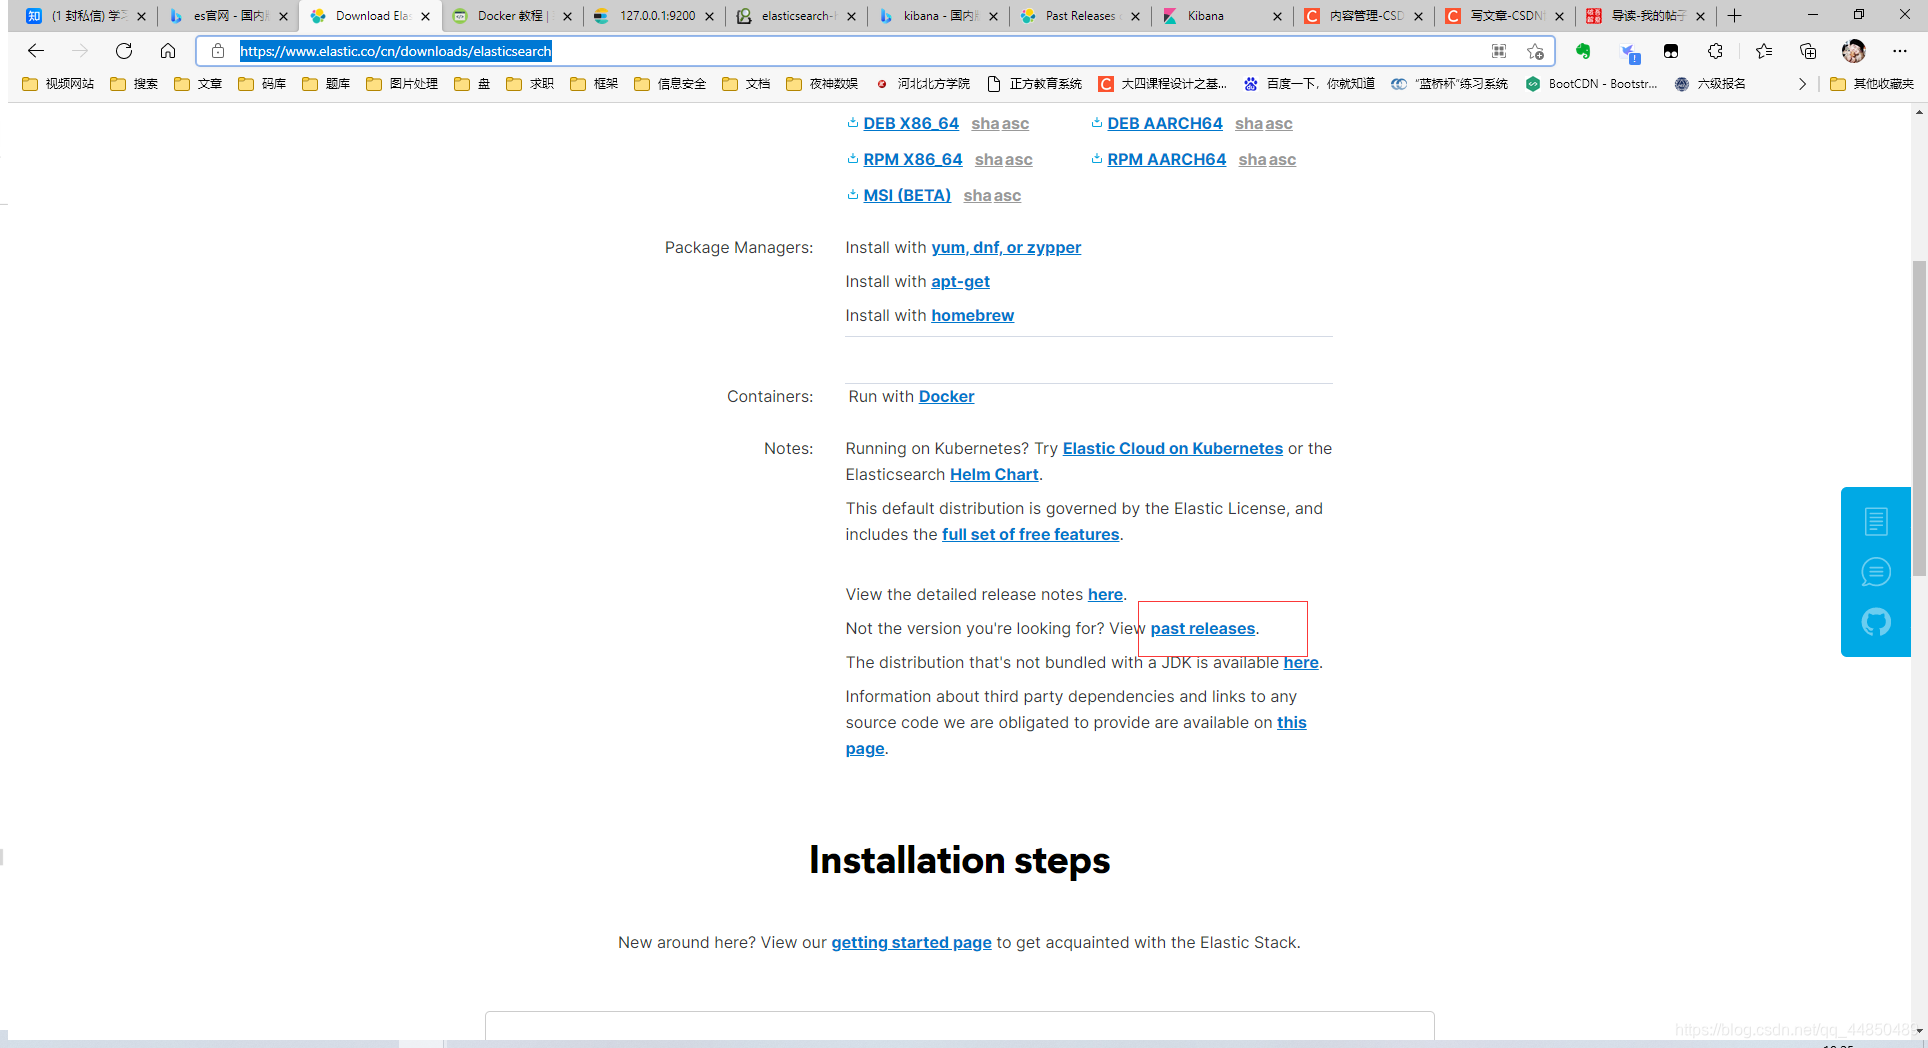The image size is (1928, 1048).
Task: Open the 题库 bookmark folder
Action: pyautogui.click(x=326, y=84)
